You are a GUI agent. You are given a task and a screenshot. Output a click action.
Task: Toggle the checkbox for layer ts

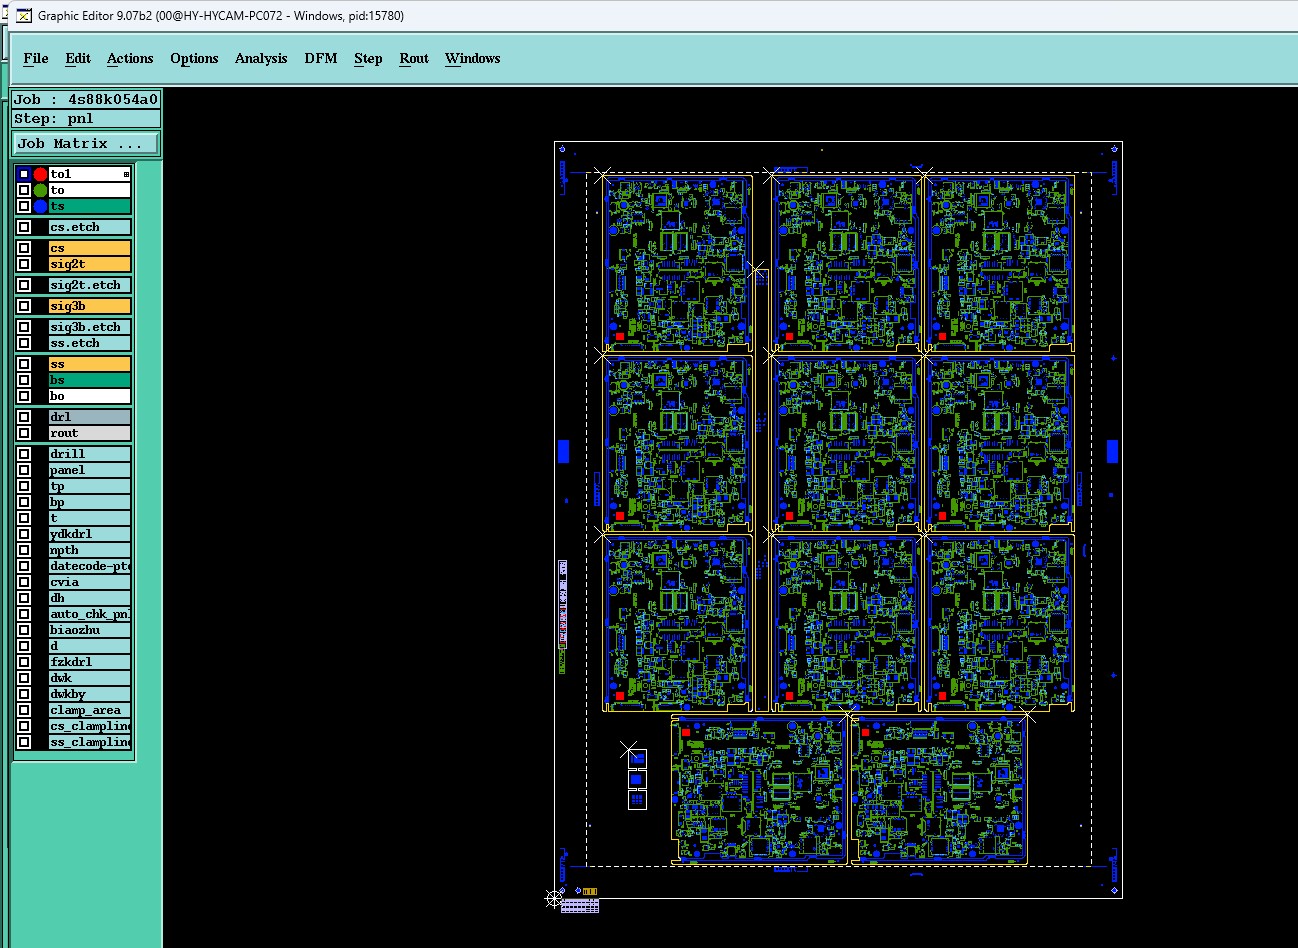click(24, 206)
